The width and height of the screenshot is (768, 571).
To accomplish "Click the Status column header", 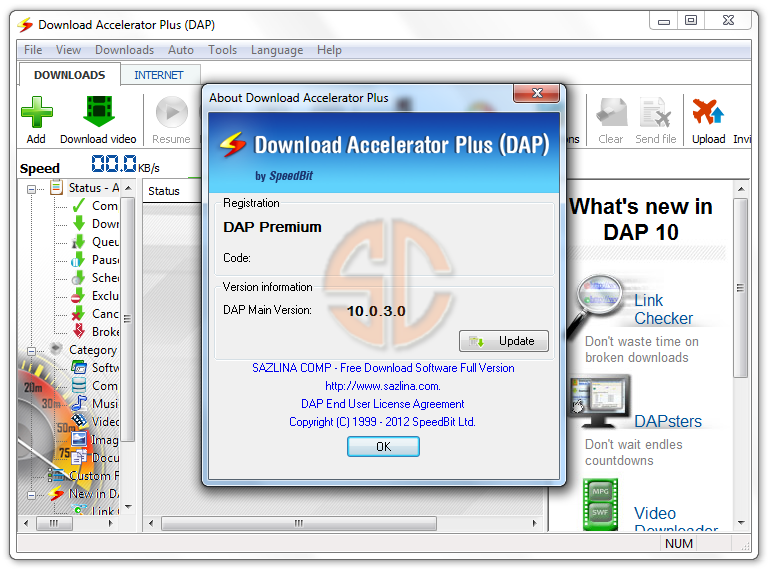I will point(171,191).
